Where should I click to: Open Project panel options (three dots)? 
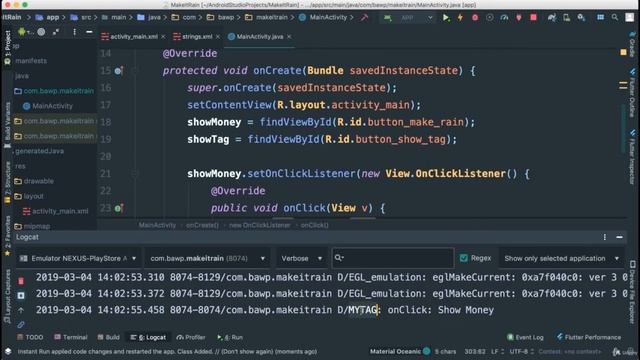[74, 32]
